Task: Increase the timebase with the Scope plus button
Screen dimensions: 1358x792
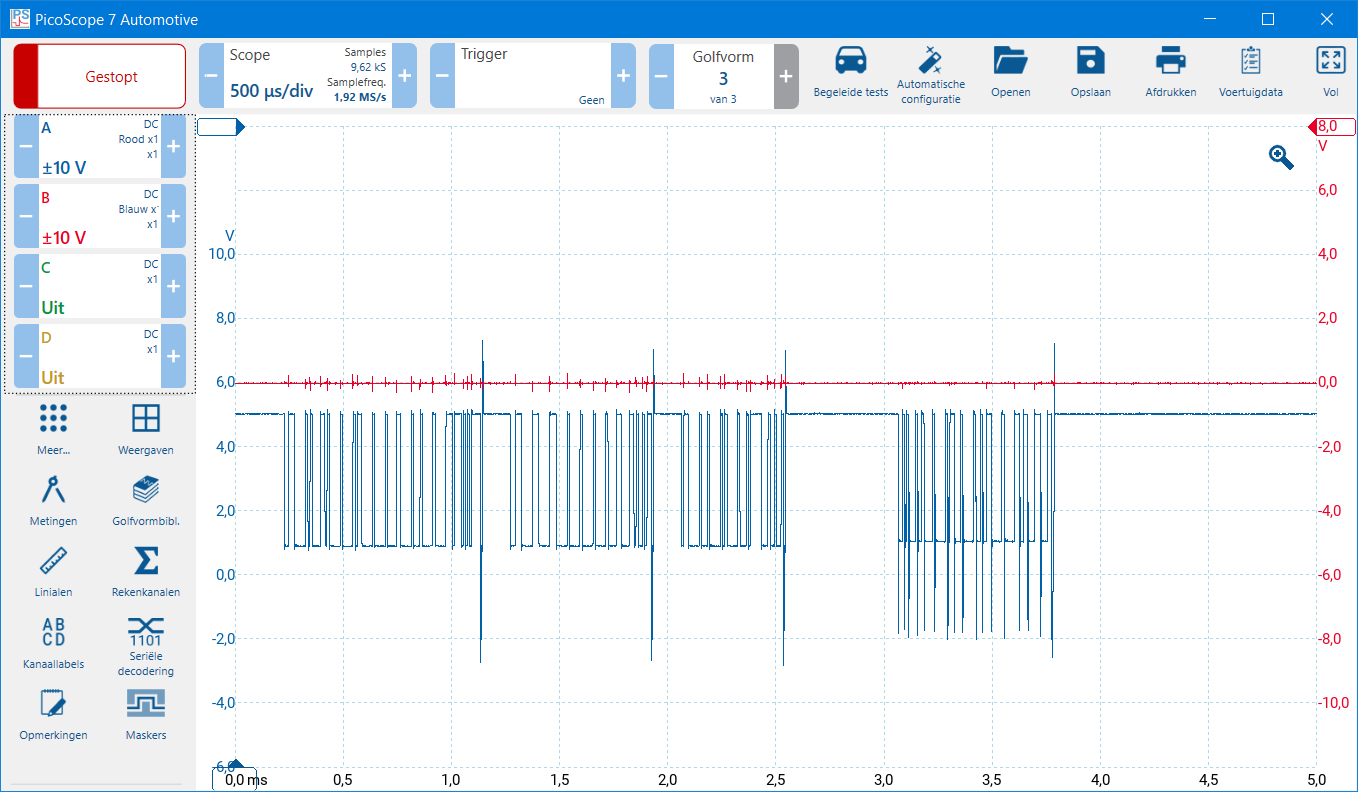Action: point(404,76)
